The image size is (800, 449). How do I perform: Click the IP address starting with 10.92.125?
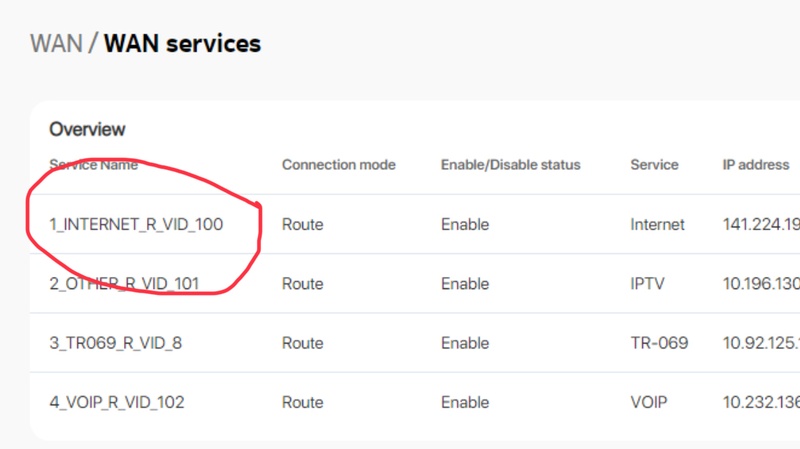pyautogui.click(x=760, y=343)
